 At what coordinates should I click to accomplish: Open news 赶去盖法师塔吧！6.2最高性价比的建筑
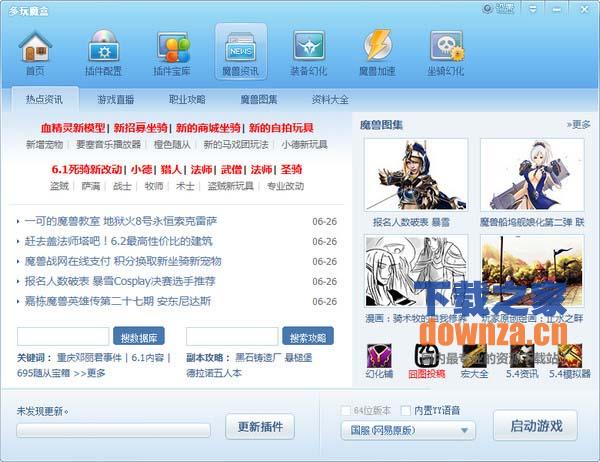(118, 241)
